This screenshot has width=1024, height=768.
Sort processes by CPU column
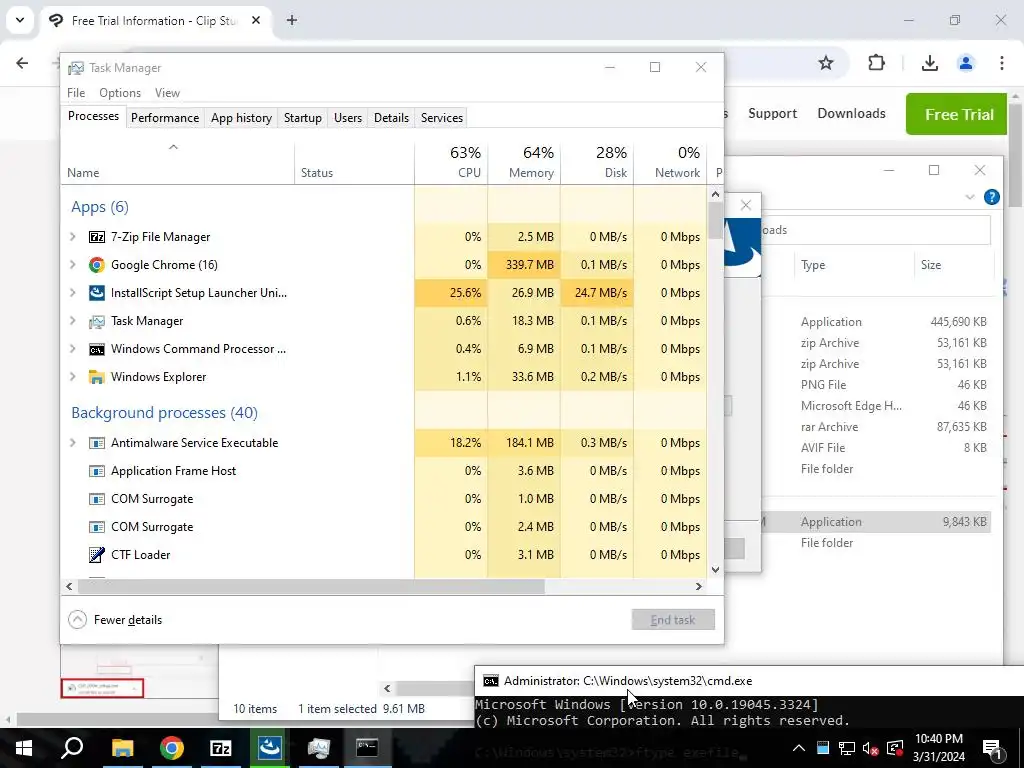[x=451, y=162]
